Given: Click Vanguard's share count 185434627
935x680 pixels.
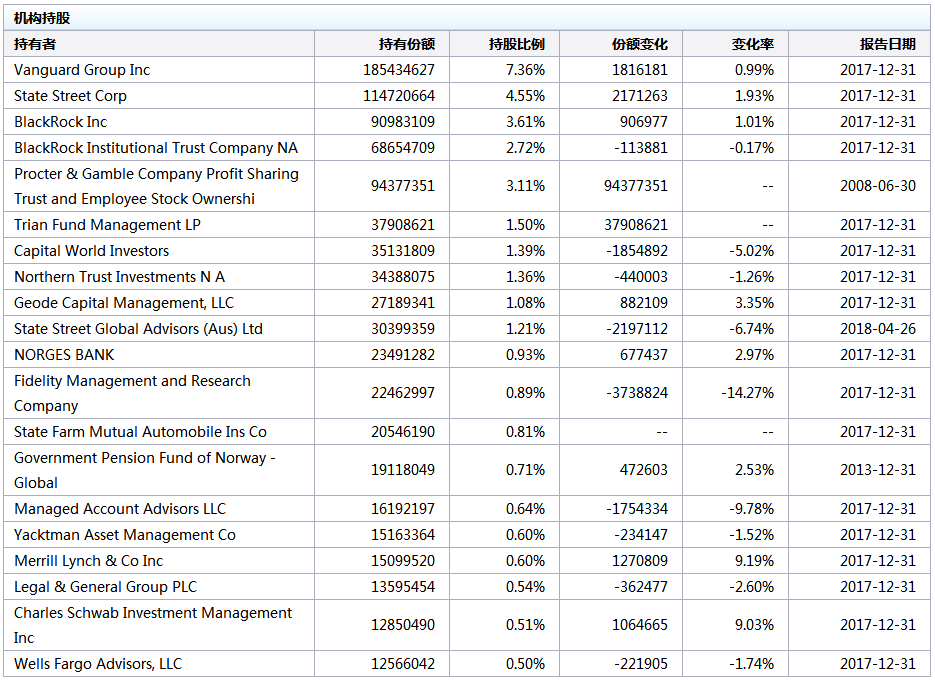Looking at the screenshot, I should (399, 70).
